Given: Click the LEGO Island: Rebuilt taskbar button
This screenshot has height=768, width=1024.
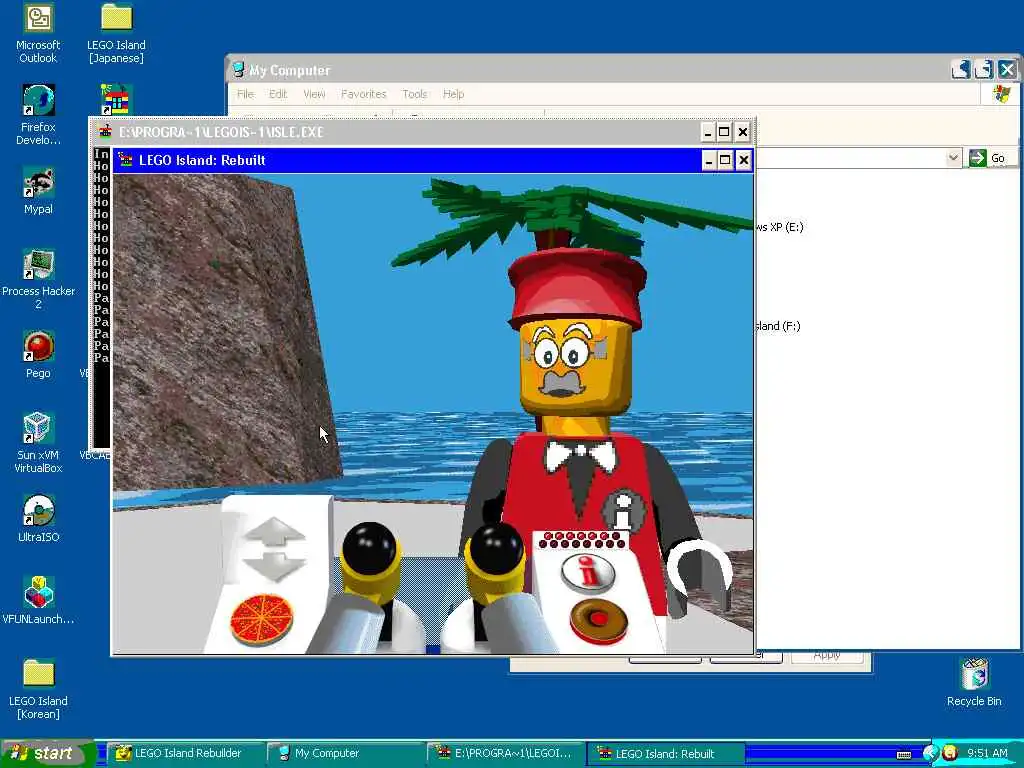Looking at the screenshot, I should 666,753.
